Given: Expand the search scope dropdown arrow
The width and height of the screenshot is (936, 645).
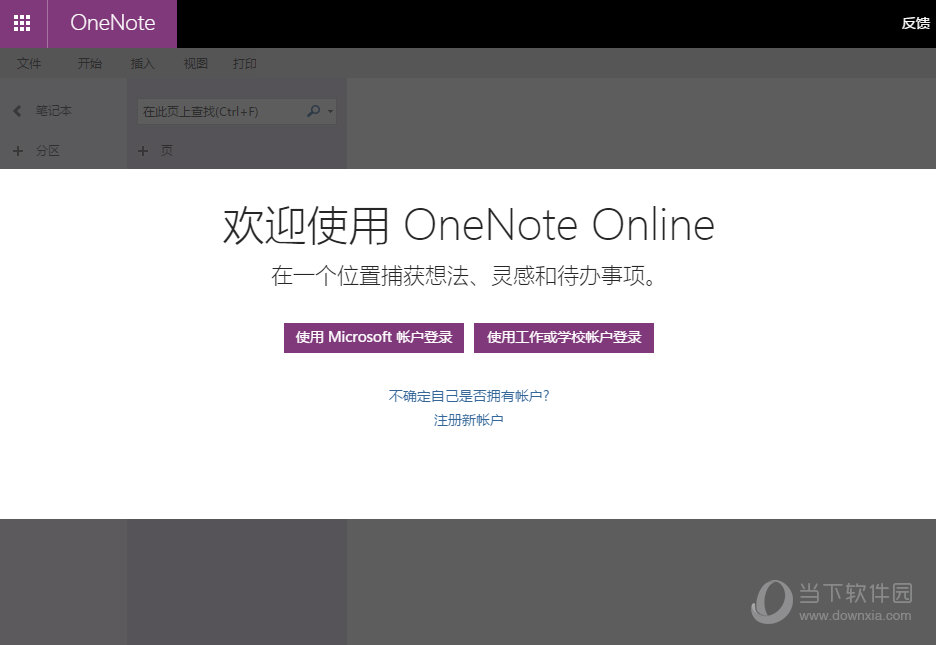Looking at the screenshot, I should (x=330, y=111).
